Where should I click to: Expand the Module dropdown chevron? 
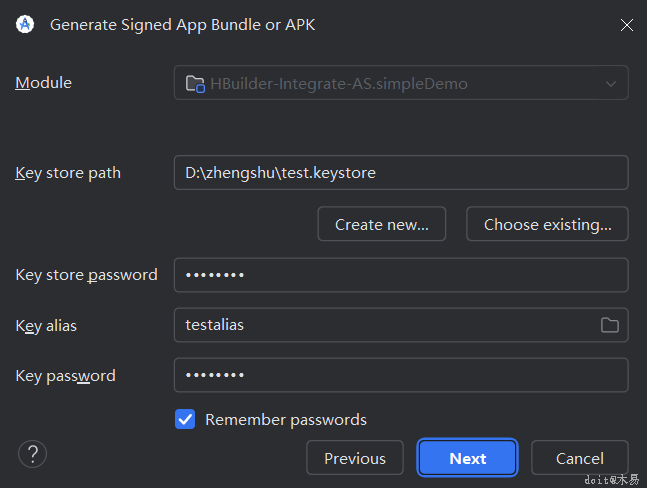611,84
